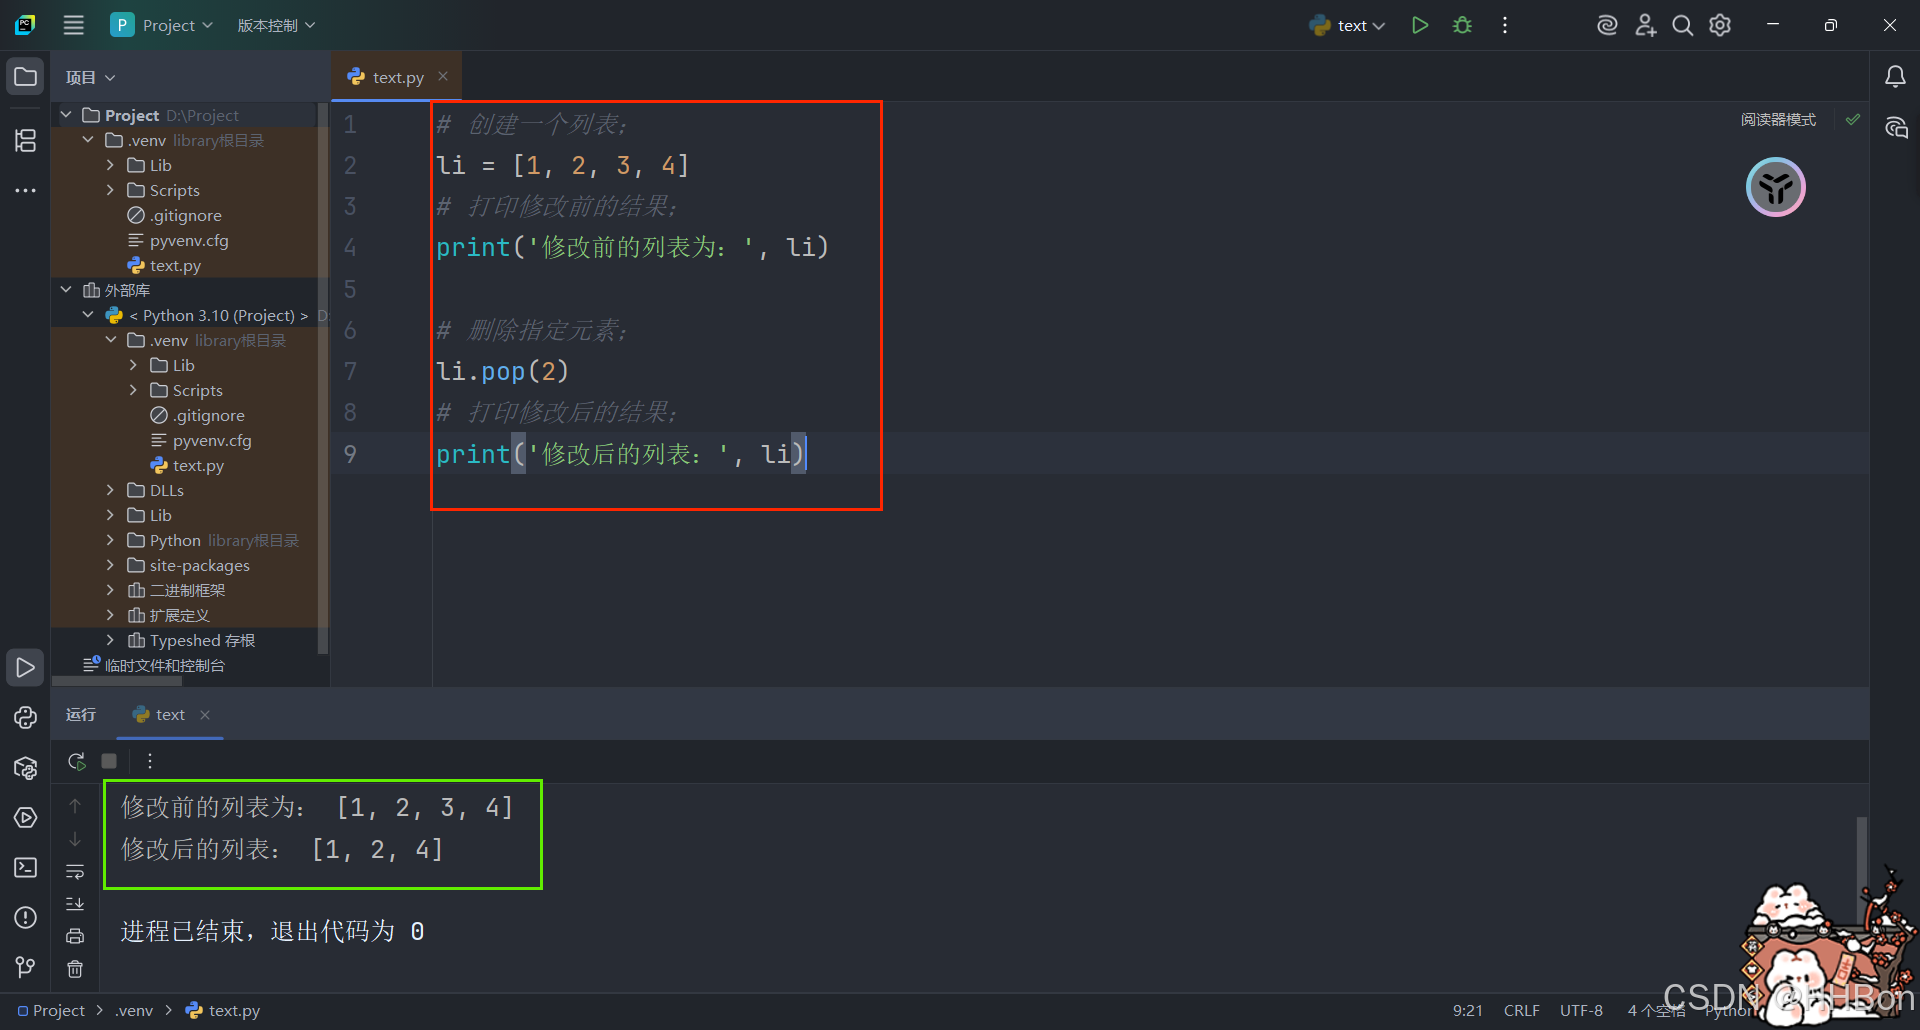Open the 版本控制 dropdown menu

pos(276,25)
